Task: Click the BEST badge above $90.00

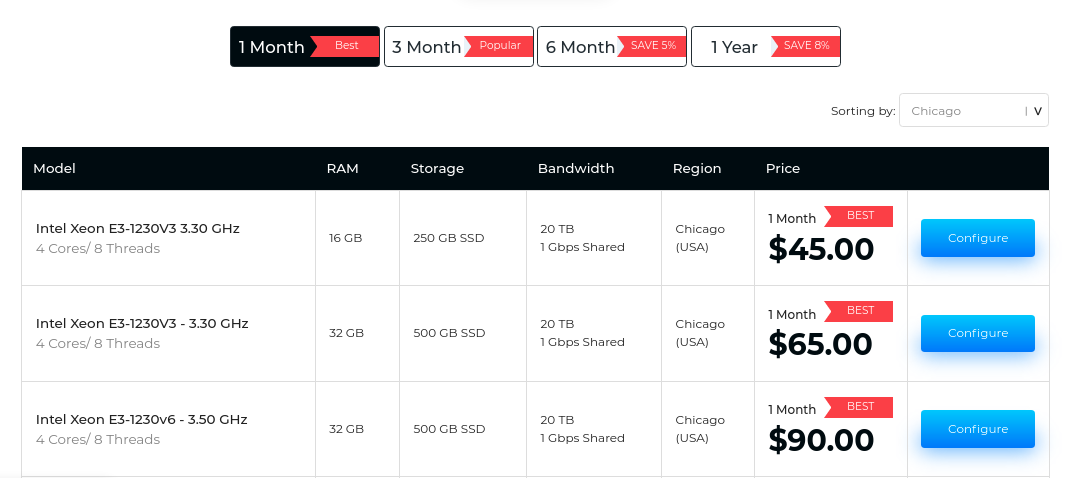Action: coord(859,407)
